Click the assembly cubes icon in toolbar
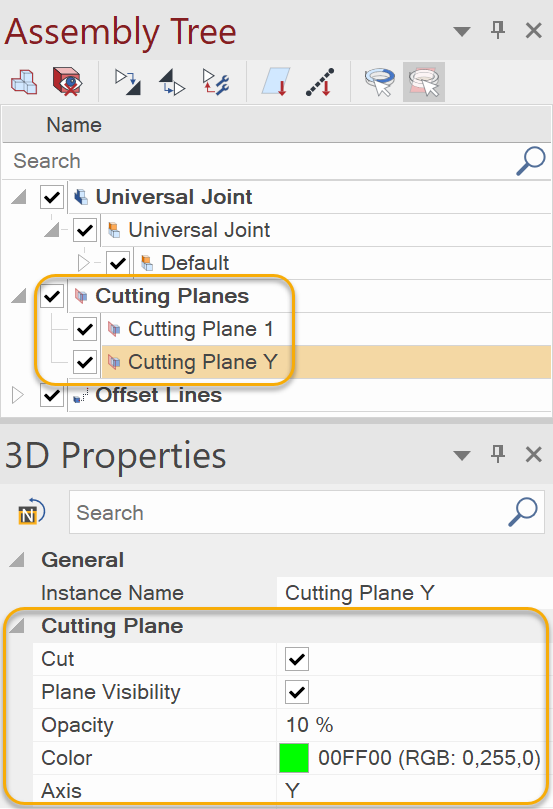 24,82
